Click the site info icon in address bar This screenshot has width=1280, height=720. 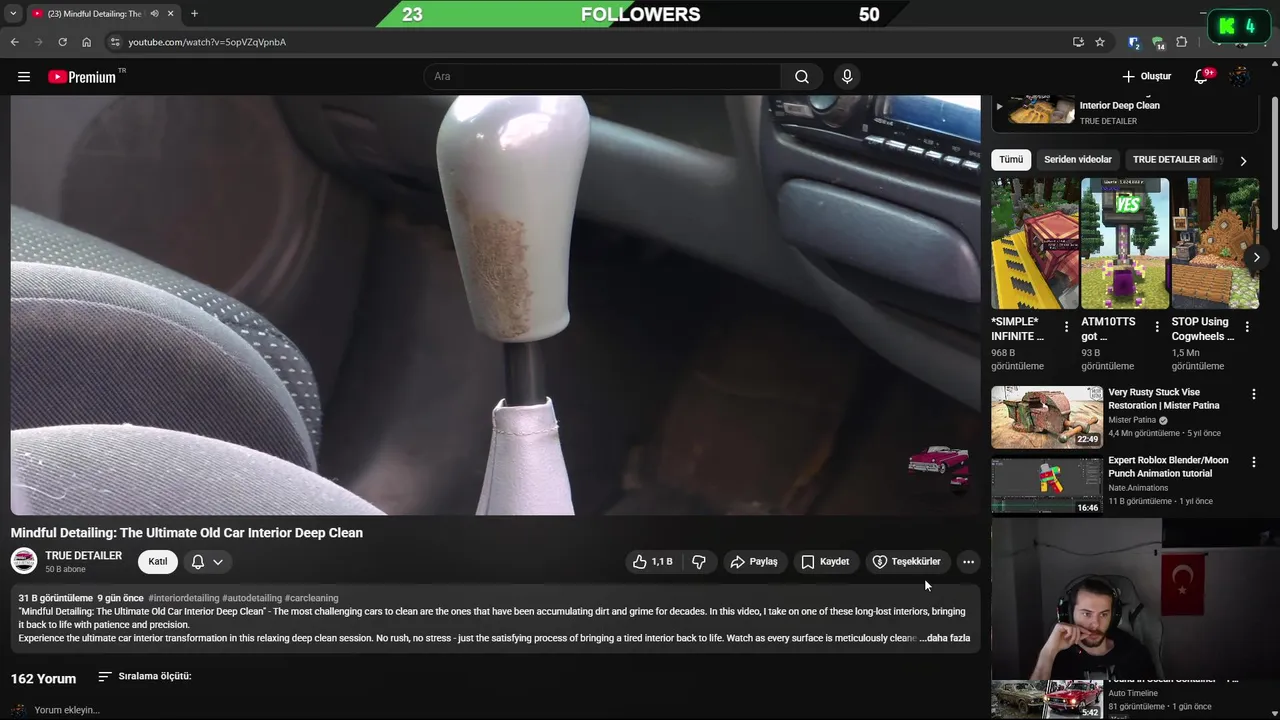[x=115, y=42]
